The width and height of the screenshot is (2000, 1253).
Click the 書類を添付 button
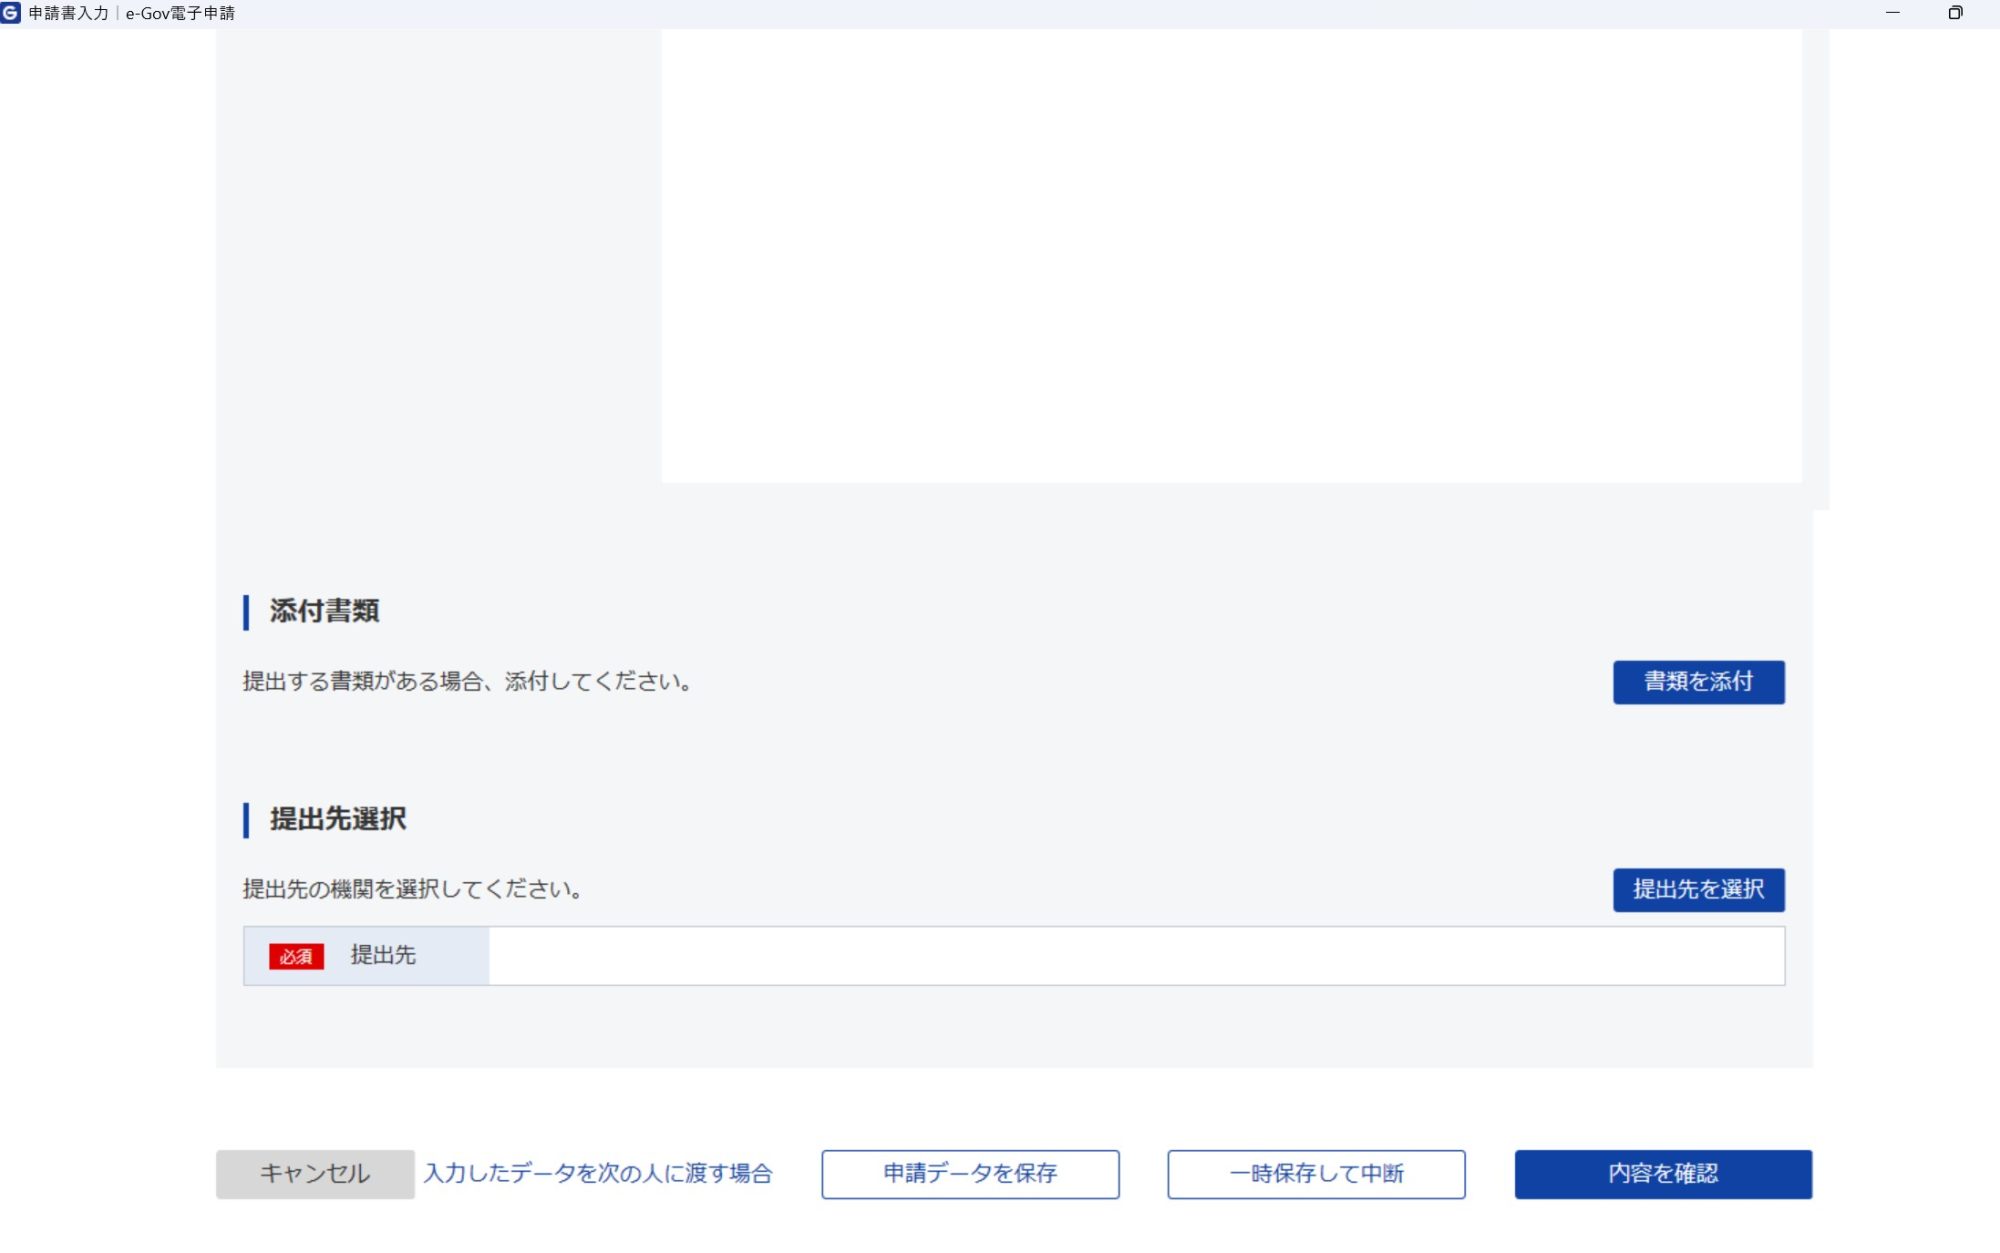click(x=1698, y=682)
